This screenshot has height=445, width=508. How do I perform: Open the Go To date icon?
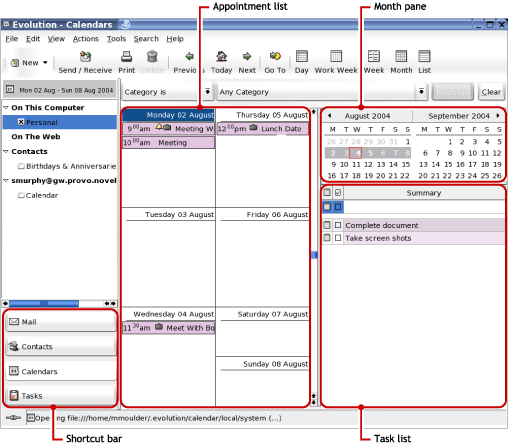275,56
